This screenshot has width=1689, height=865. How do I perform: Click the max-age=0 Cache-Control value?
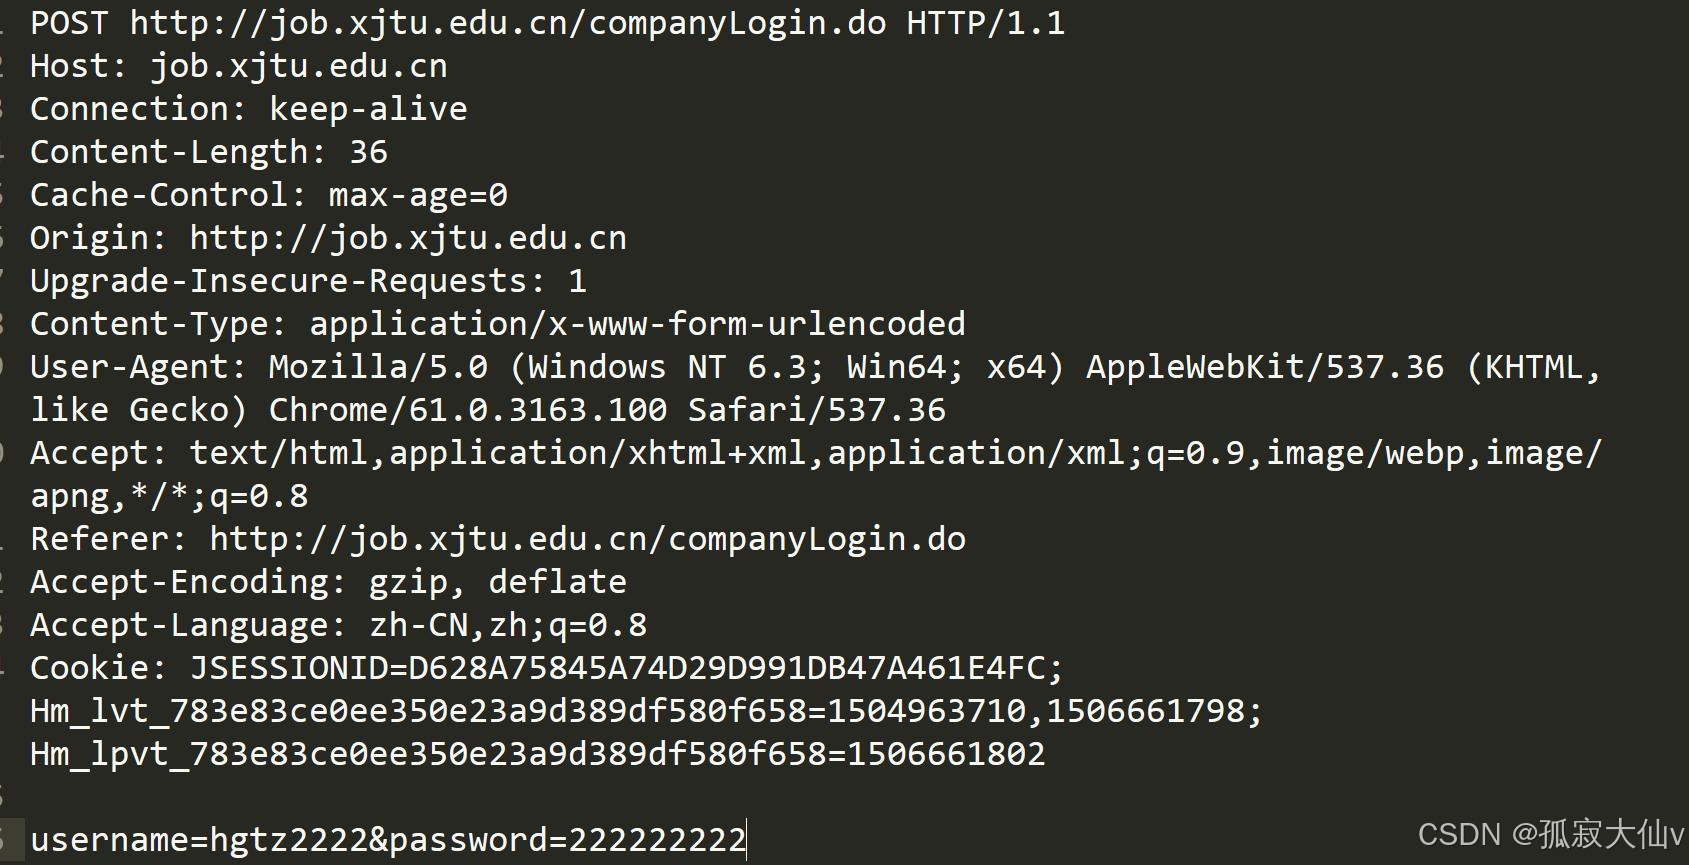click(418, 195)
